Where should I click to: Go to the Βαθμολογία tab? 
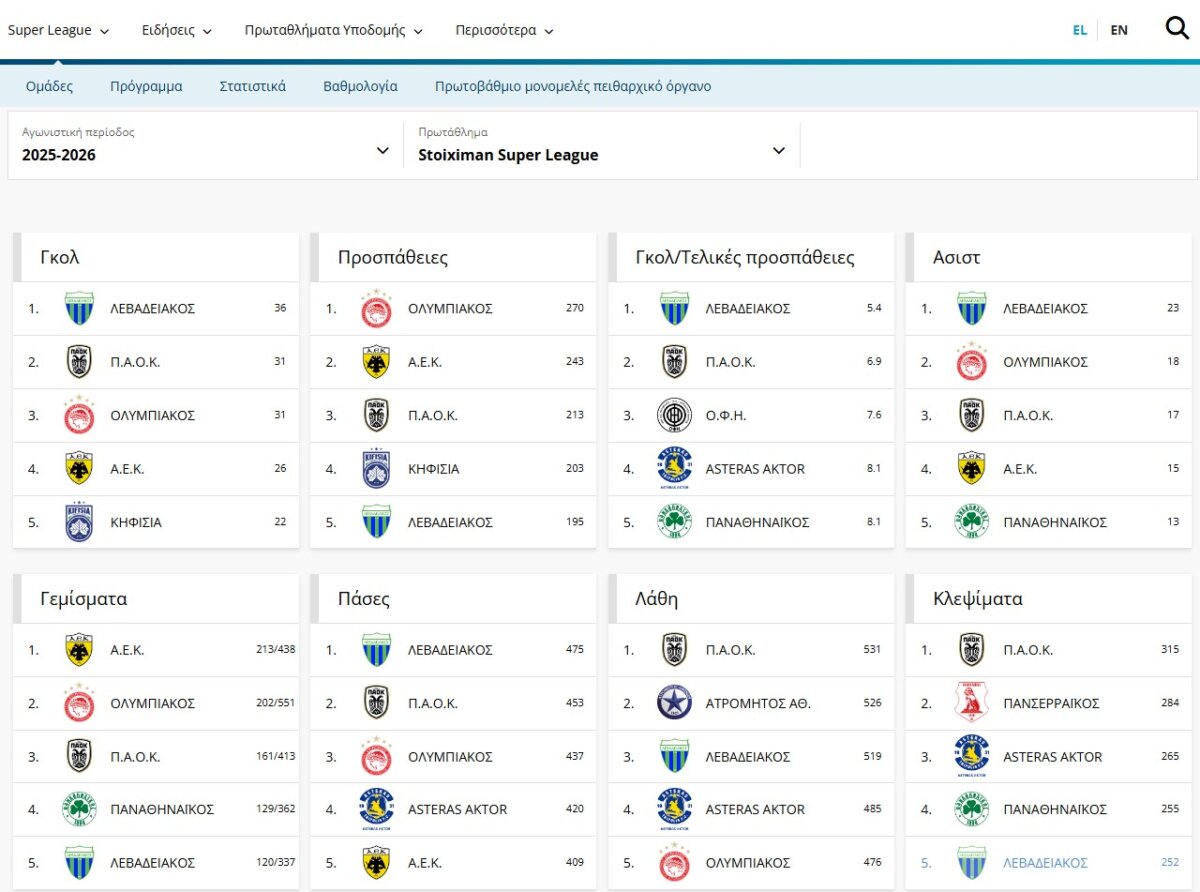(x=360, y=86)
